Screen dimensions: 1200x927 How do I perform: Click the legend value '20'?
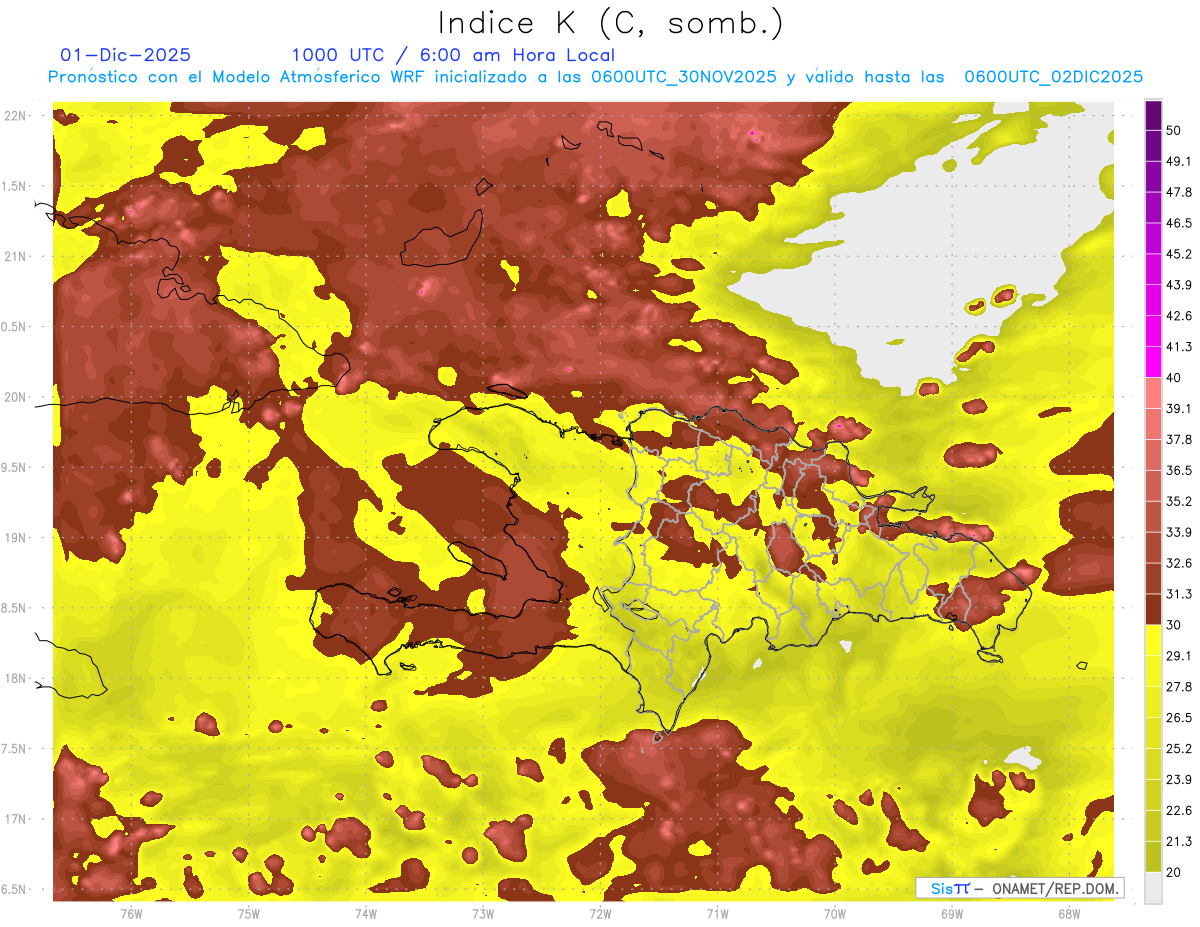pyautogui.click(x=1175, y=872)
